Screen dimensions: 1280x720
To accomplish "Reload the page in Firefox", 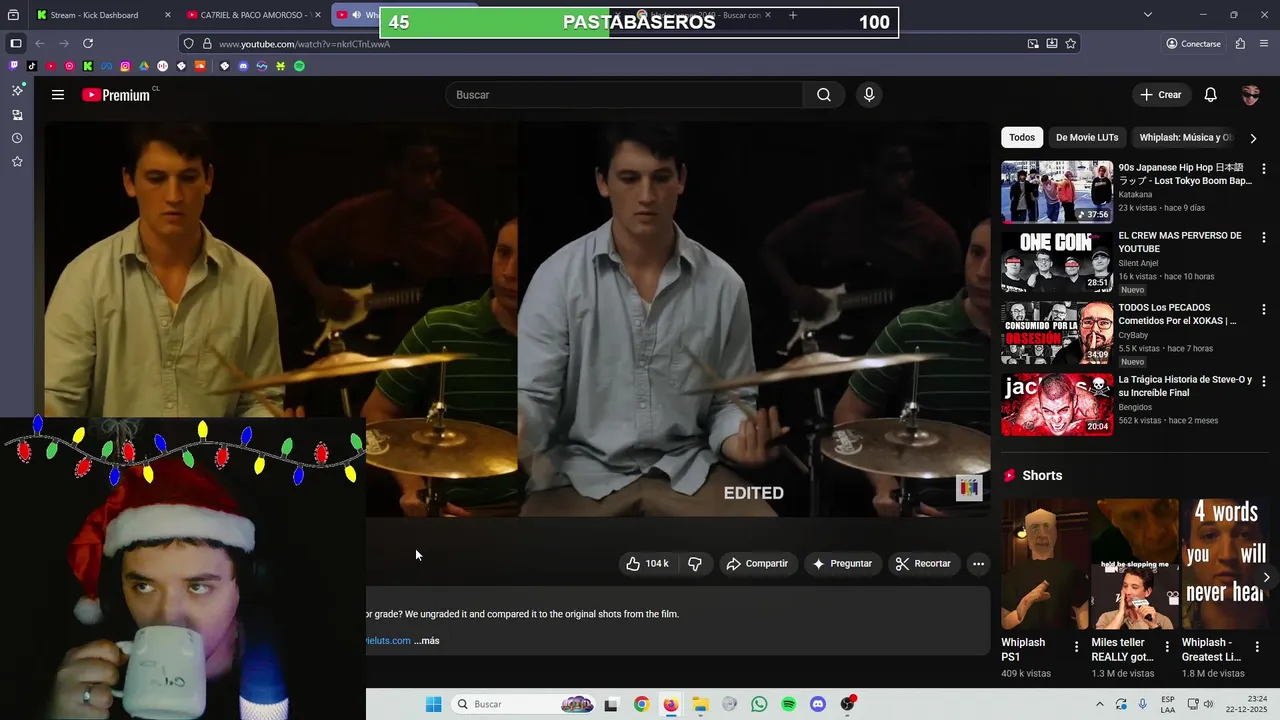I will [x=88, y=43].
